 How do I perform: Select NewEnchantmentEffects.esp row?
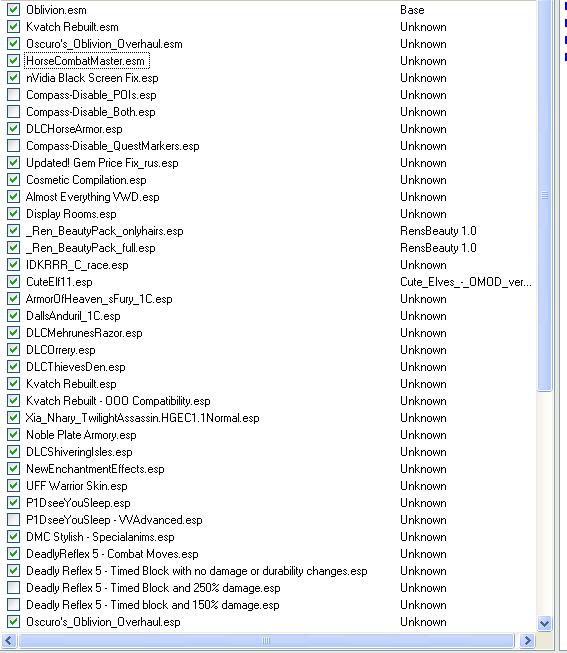pos(95,469)
